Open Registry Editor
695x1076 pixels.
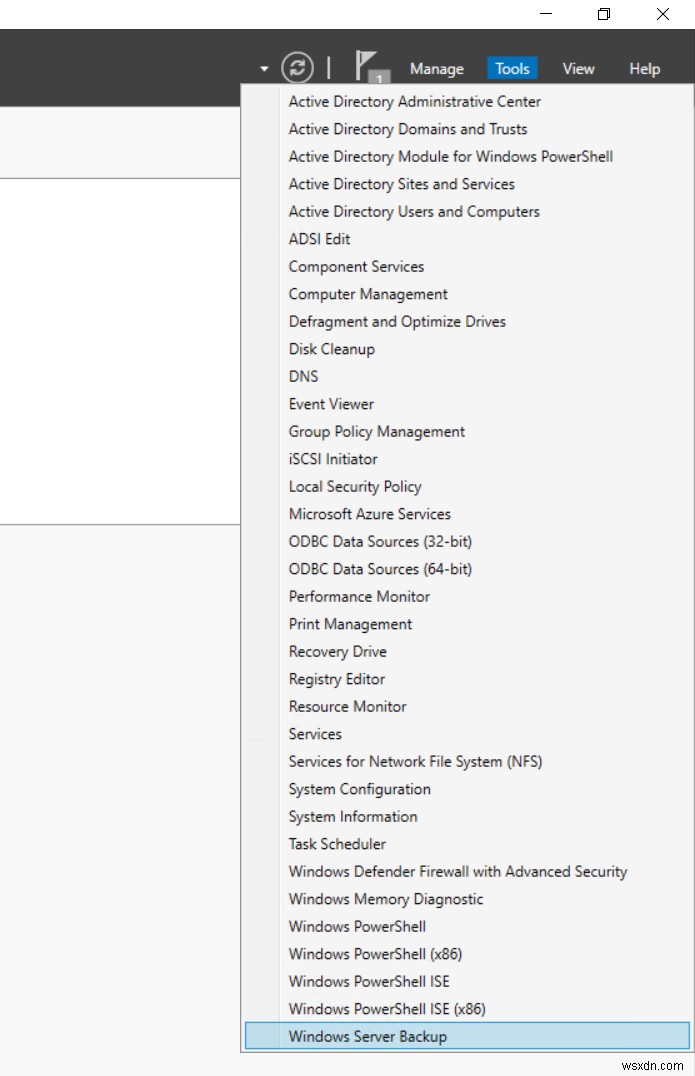[336, 679]
